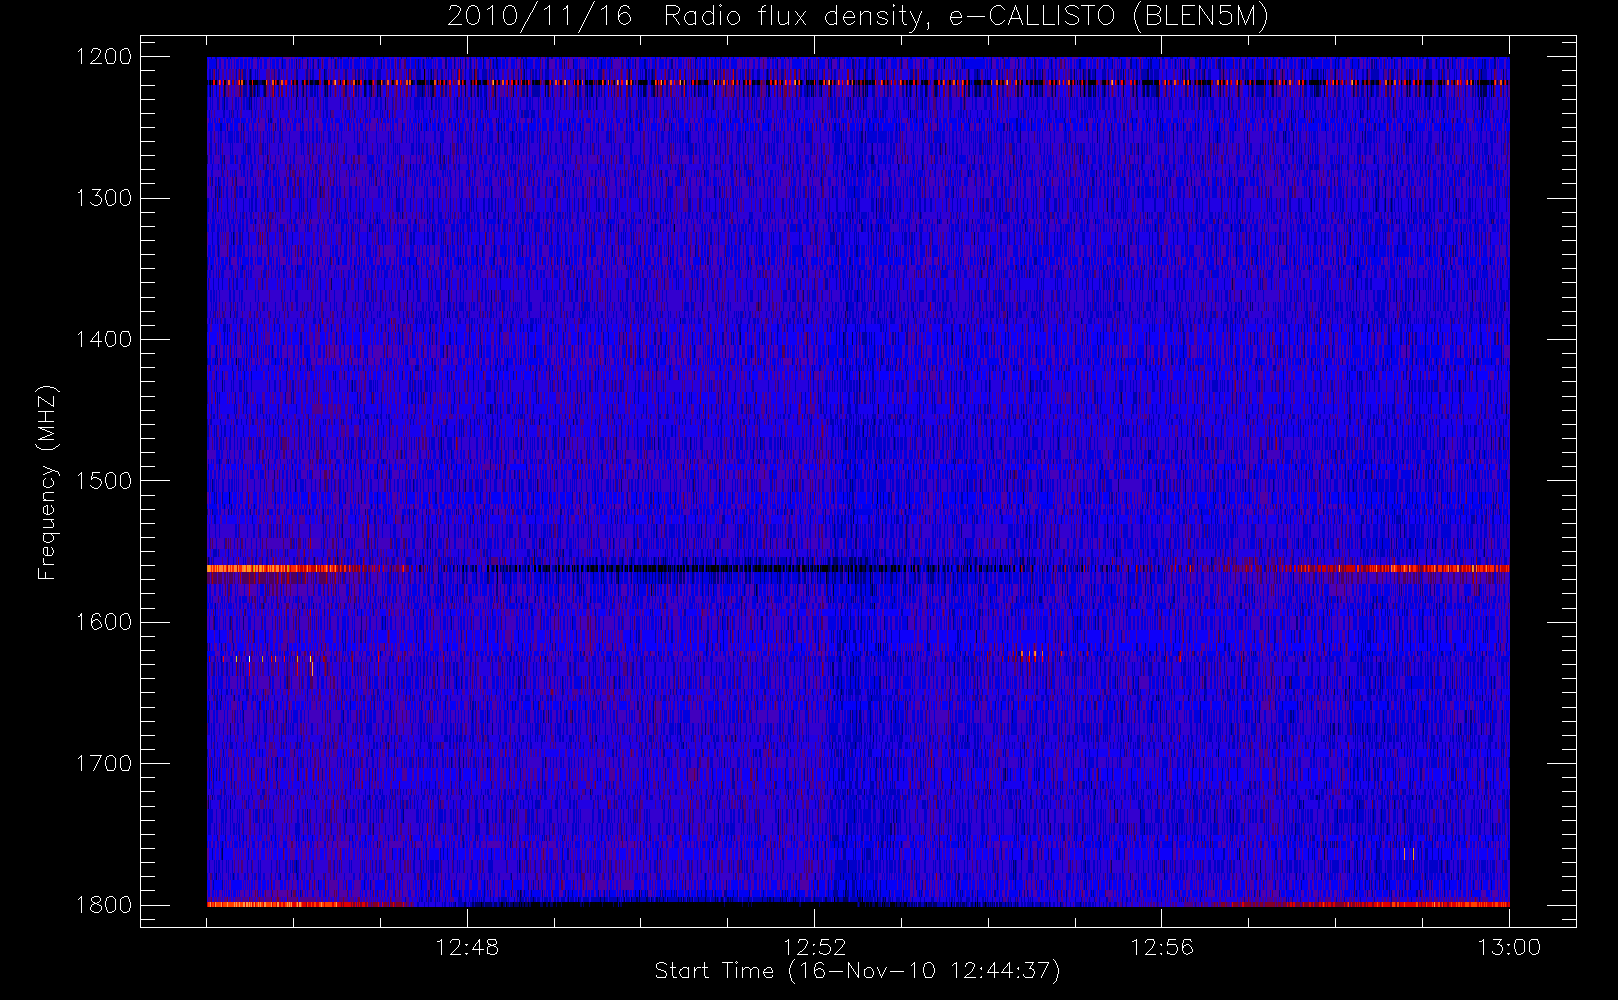Image resolution: width=1618 pixels, height=1000 pixels.
Task: Click the 1300 frequency tick label
Action: [x=104, y=198]
